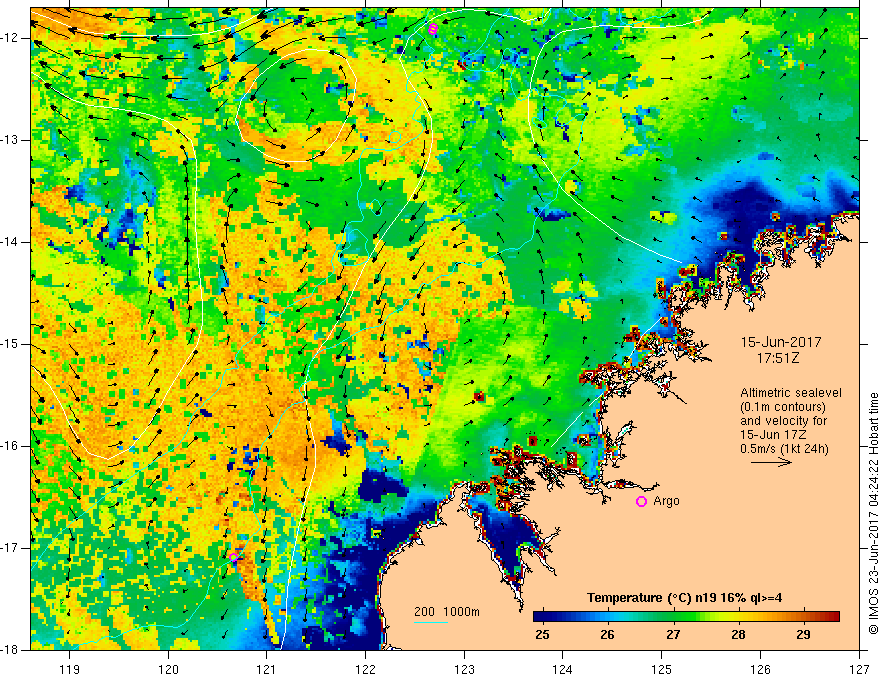The image size is (880, 680).
Task: Click longitude axis label '119'
Action: (x=70, y=670)
